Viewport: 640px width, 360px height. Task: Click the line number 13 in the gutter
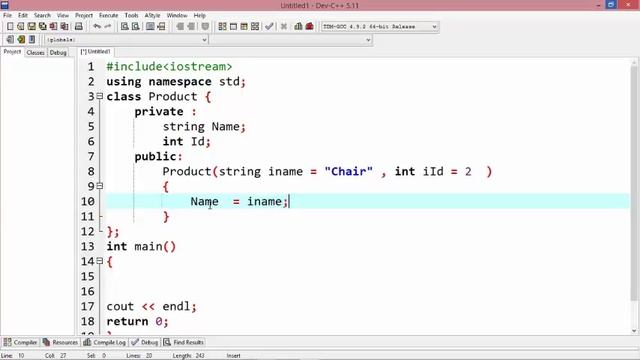tap(87, 247)
